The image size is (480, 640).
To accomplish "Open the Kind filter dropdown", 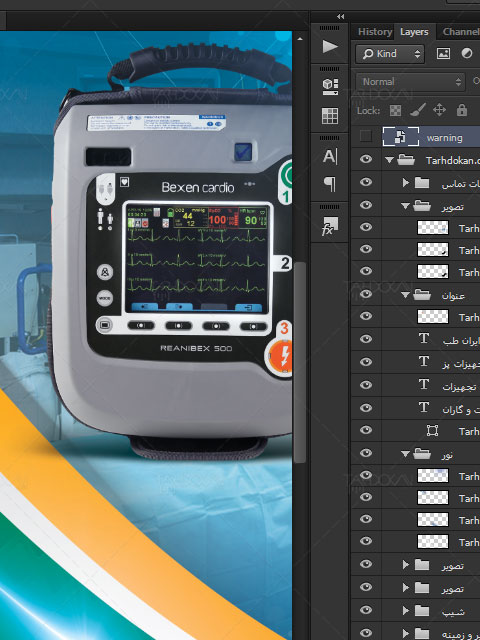I will (390, 53).
